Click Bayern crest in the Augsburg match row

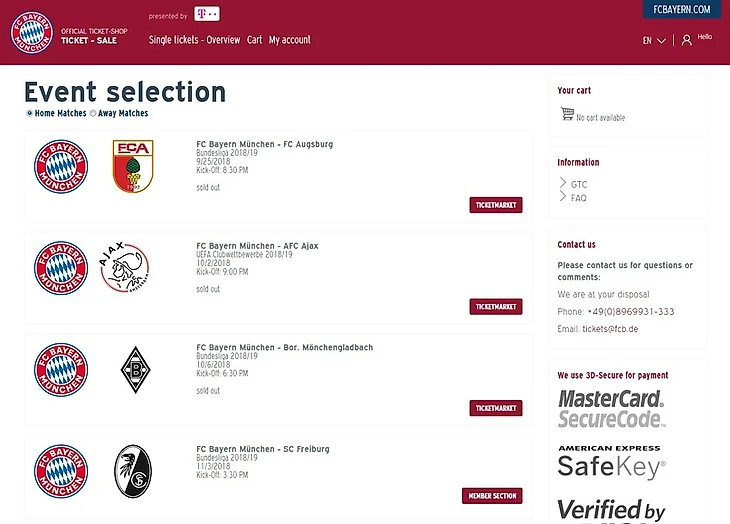tap(61, 166)
